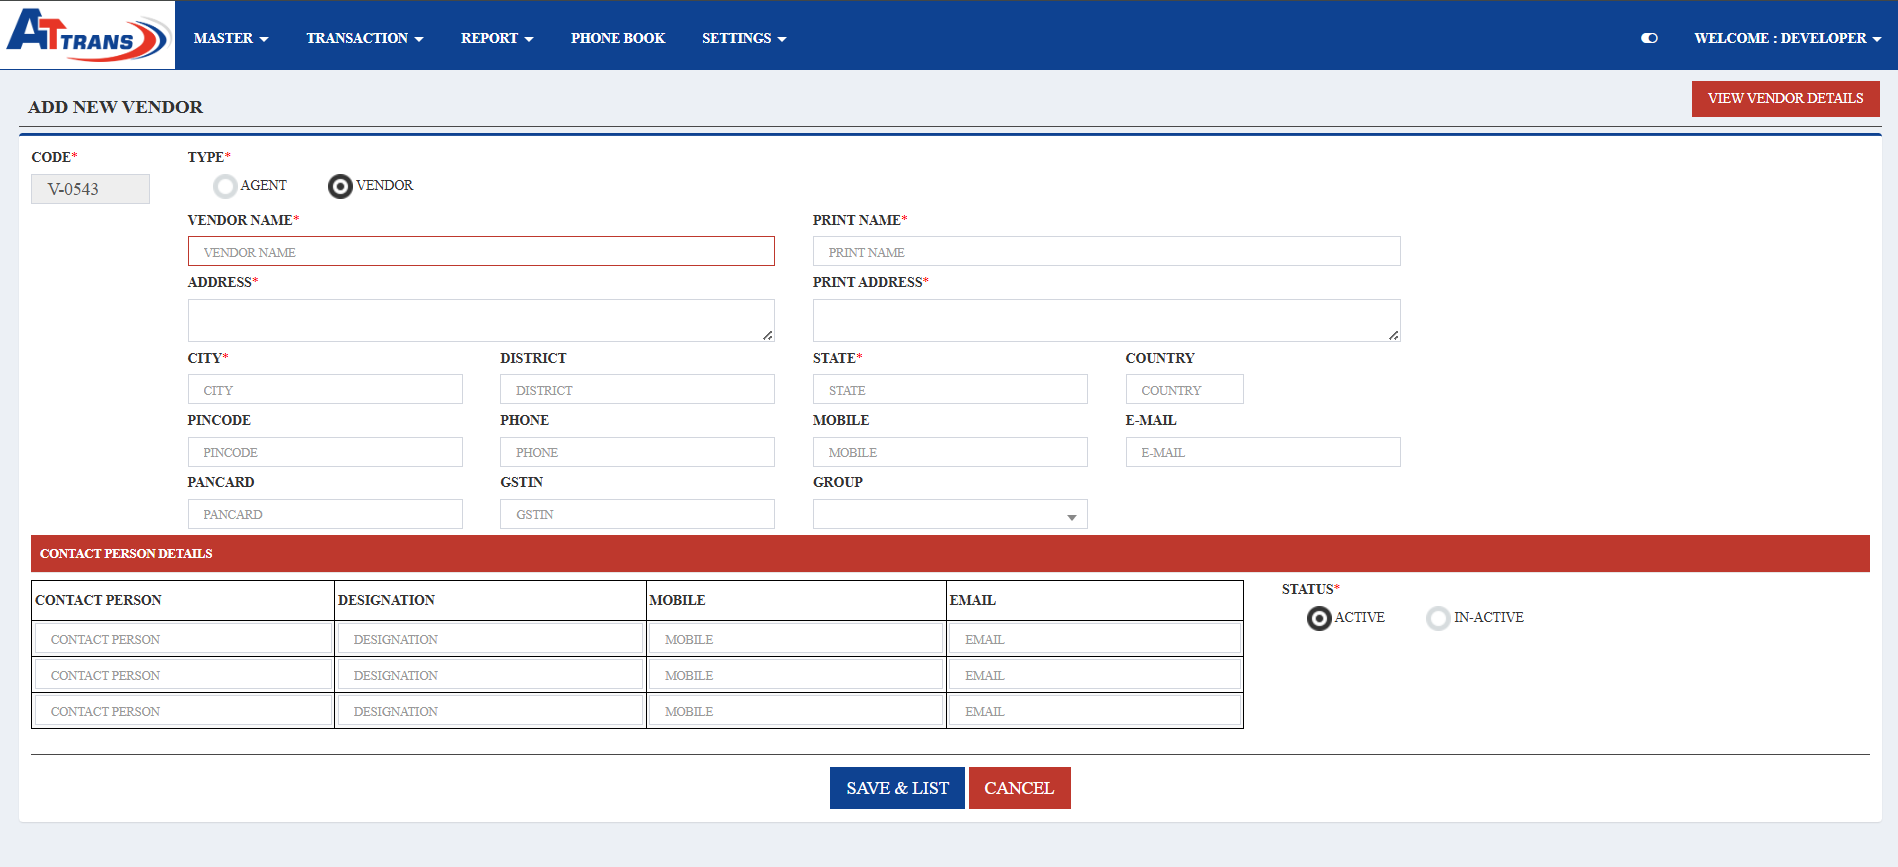Select the Vendor type radio button

pyautogui.click(x=340, y=186)
